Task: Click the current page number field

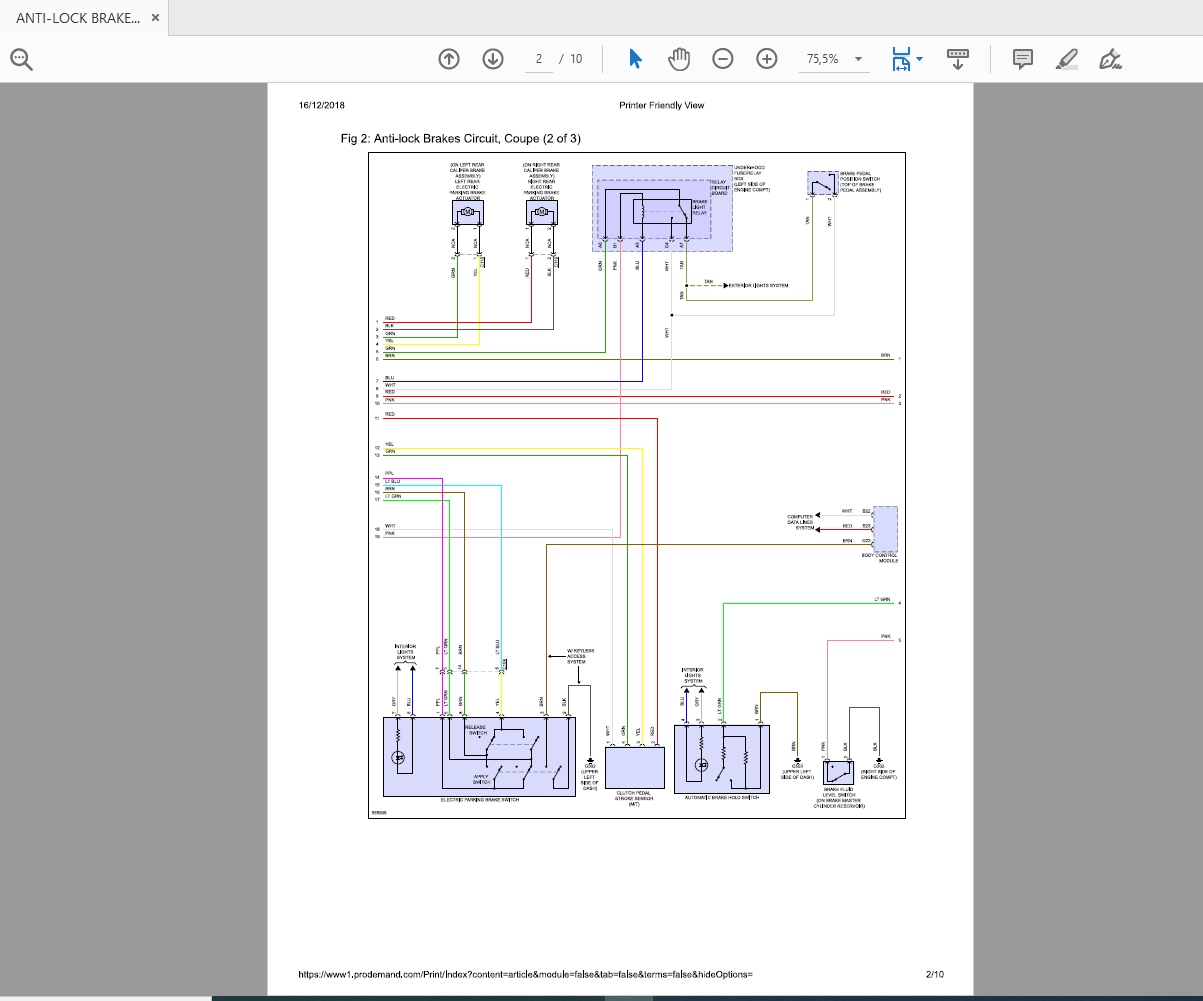Action: coord(539,59)
